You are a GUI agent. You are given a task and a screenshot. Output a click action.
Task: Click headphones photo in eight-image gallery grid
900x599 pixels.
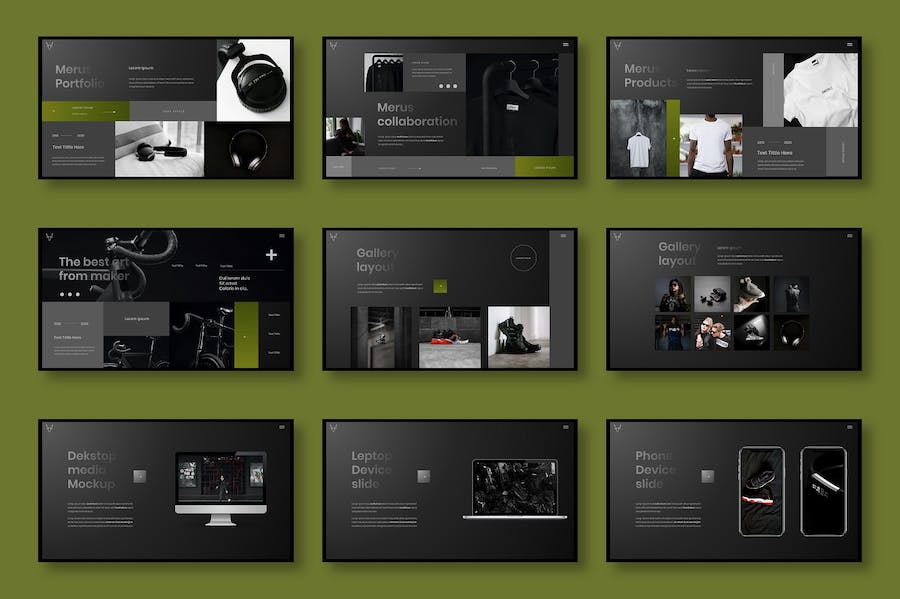(x=790, y=332)
